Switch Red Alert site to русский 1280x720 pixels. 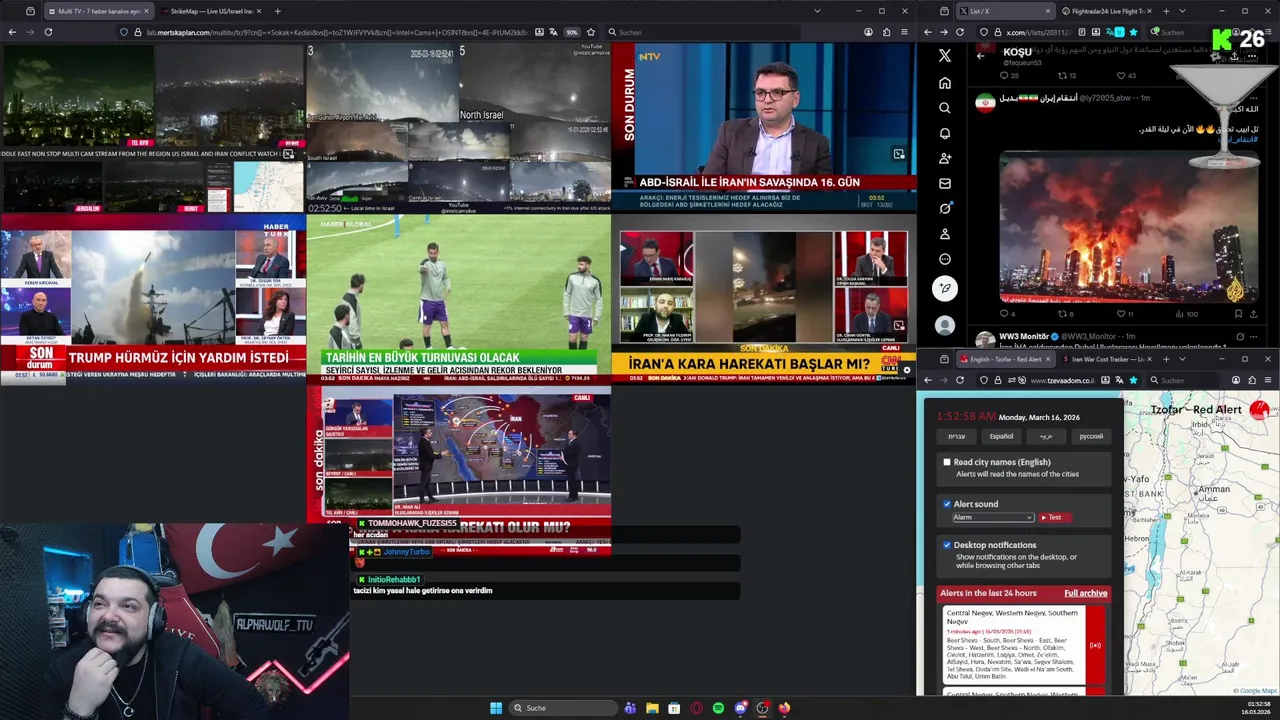tap(1091, 436)
